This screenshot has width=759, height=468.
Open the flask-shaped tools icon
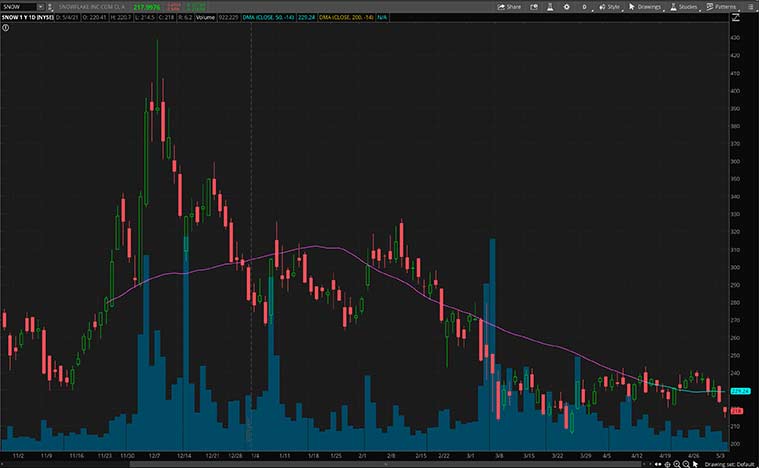pos(548,6)
